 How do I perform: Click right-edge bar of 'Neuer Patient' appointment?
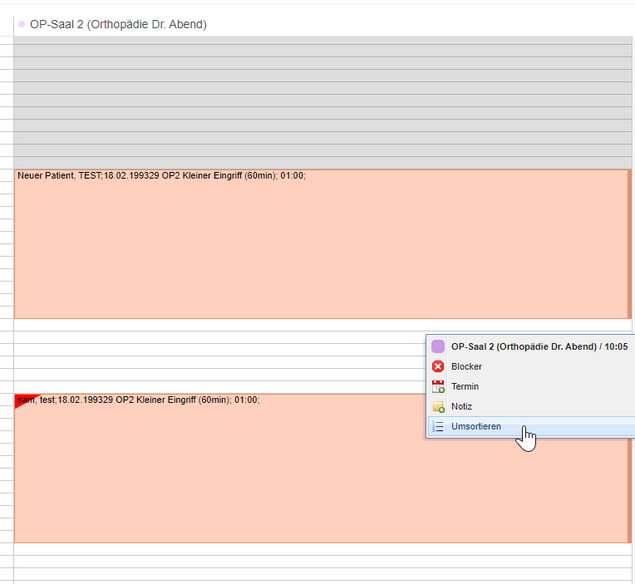[x=629, y=244]
